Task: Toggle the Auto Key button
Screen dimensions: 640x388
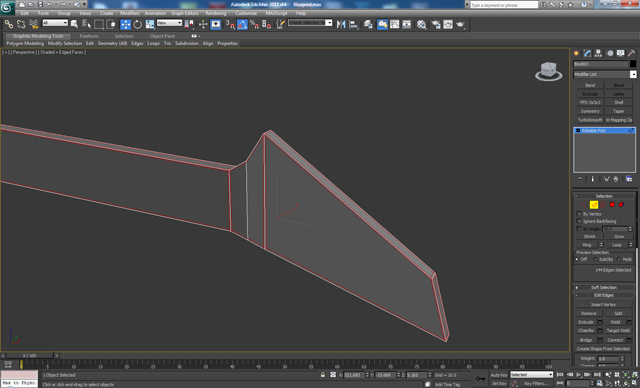Action: point(499,375)
